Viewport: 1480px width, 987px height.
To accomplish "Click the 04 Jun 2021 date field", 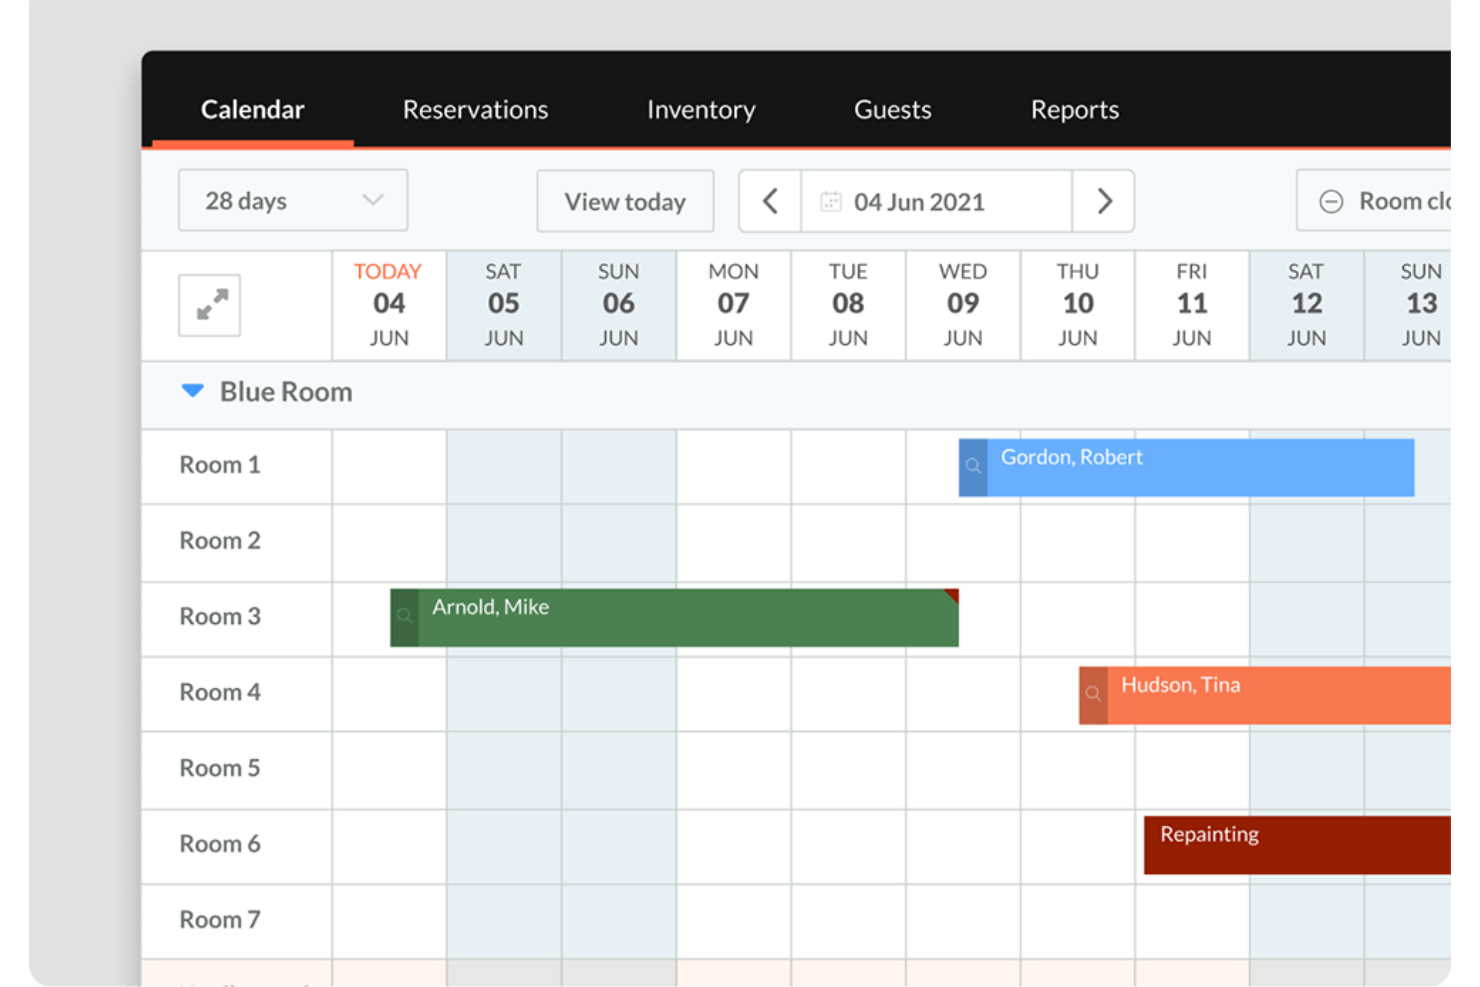I will point(936,201).
